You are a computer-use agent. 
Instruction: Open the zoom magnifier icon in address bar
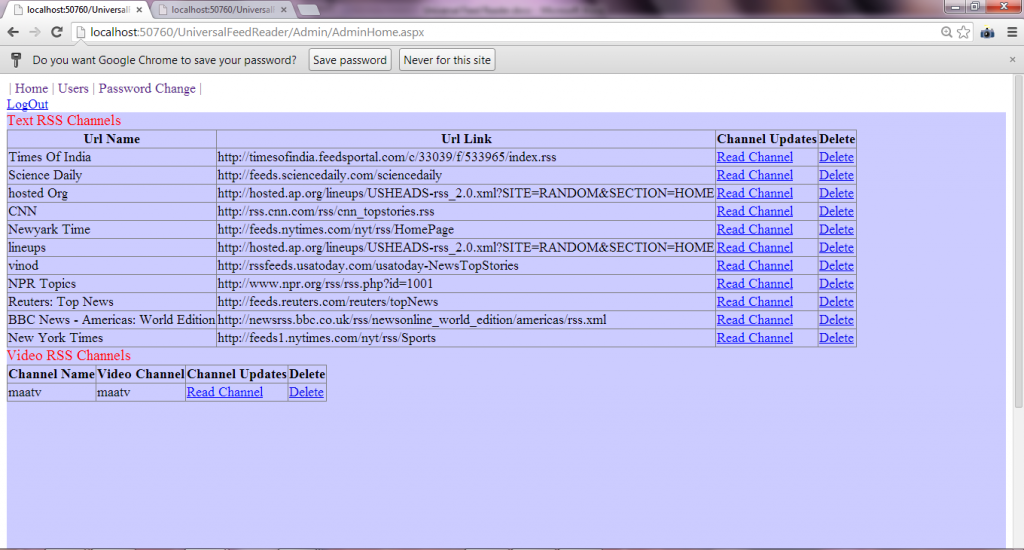click(x=946, y=32)
